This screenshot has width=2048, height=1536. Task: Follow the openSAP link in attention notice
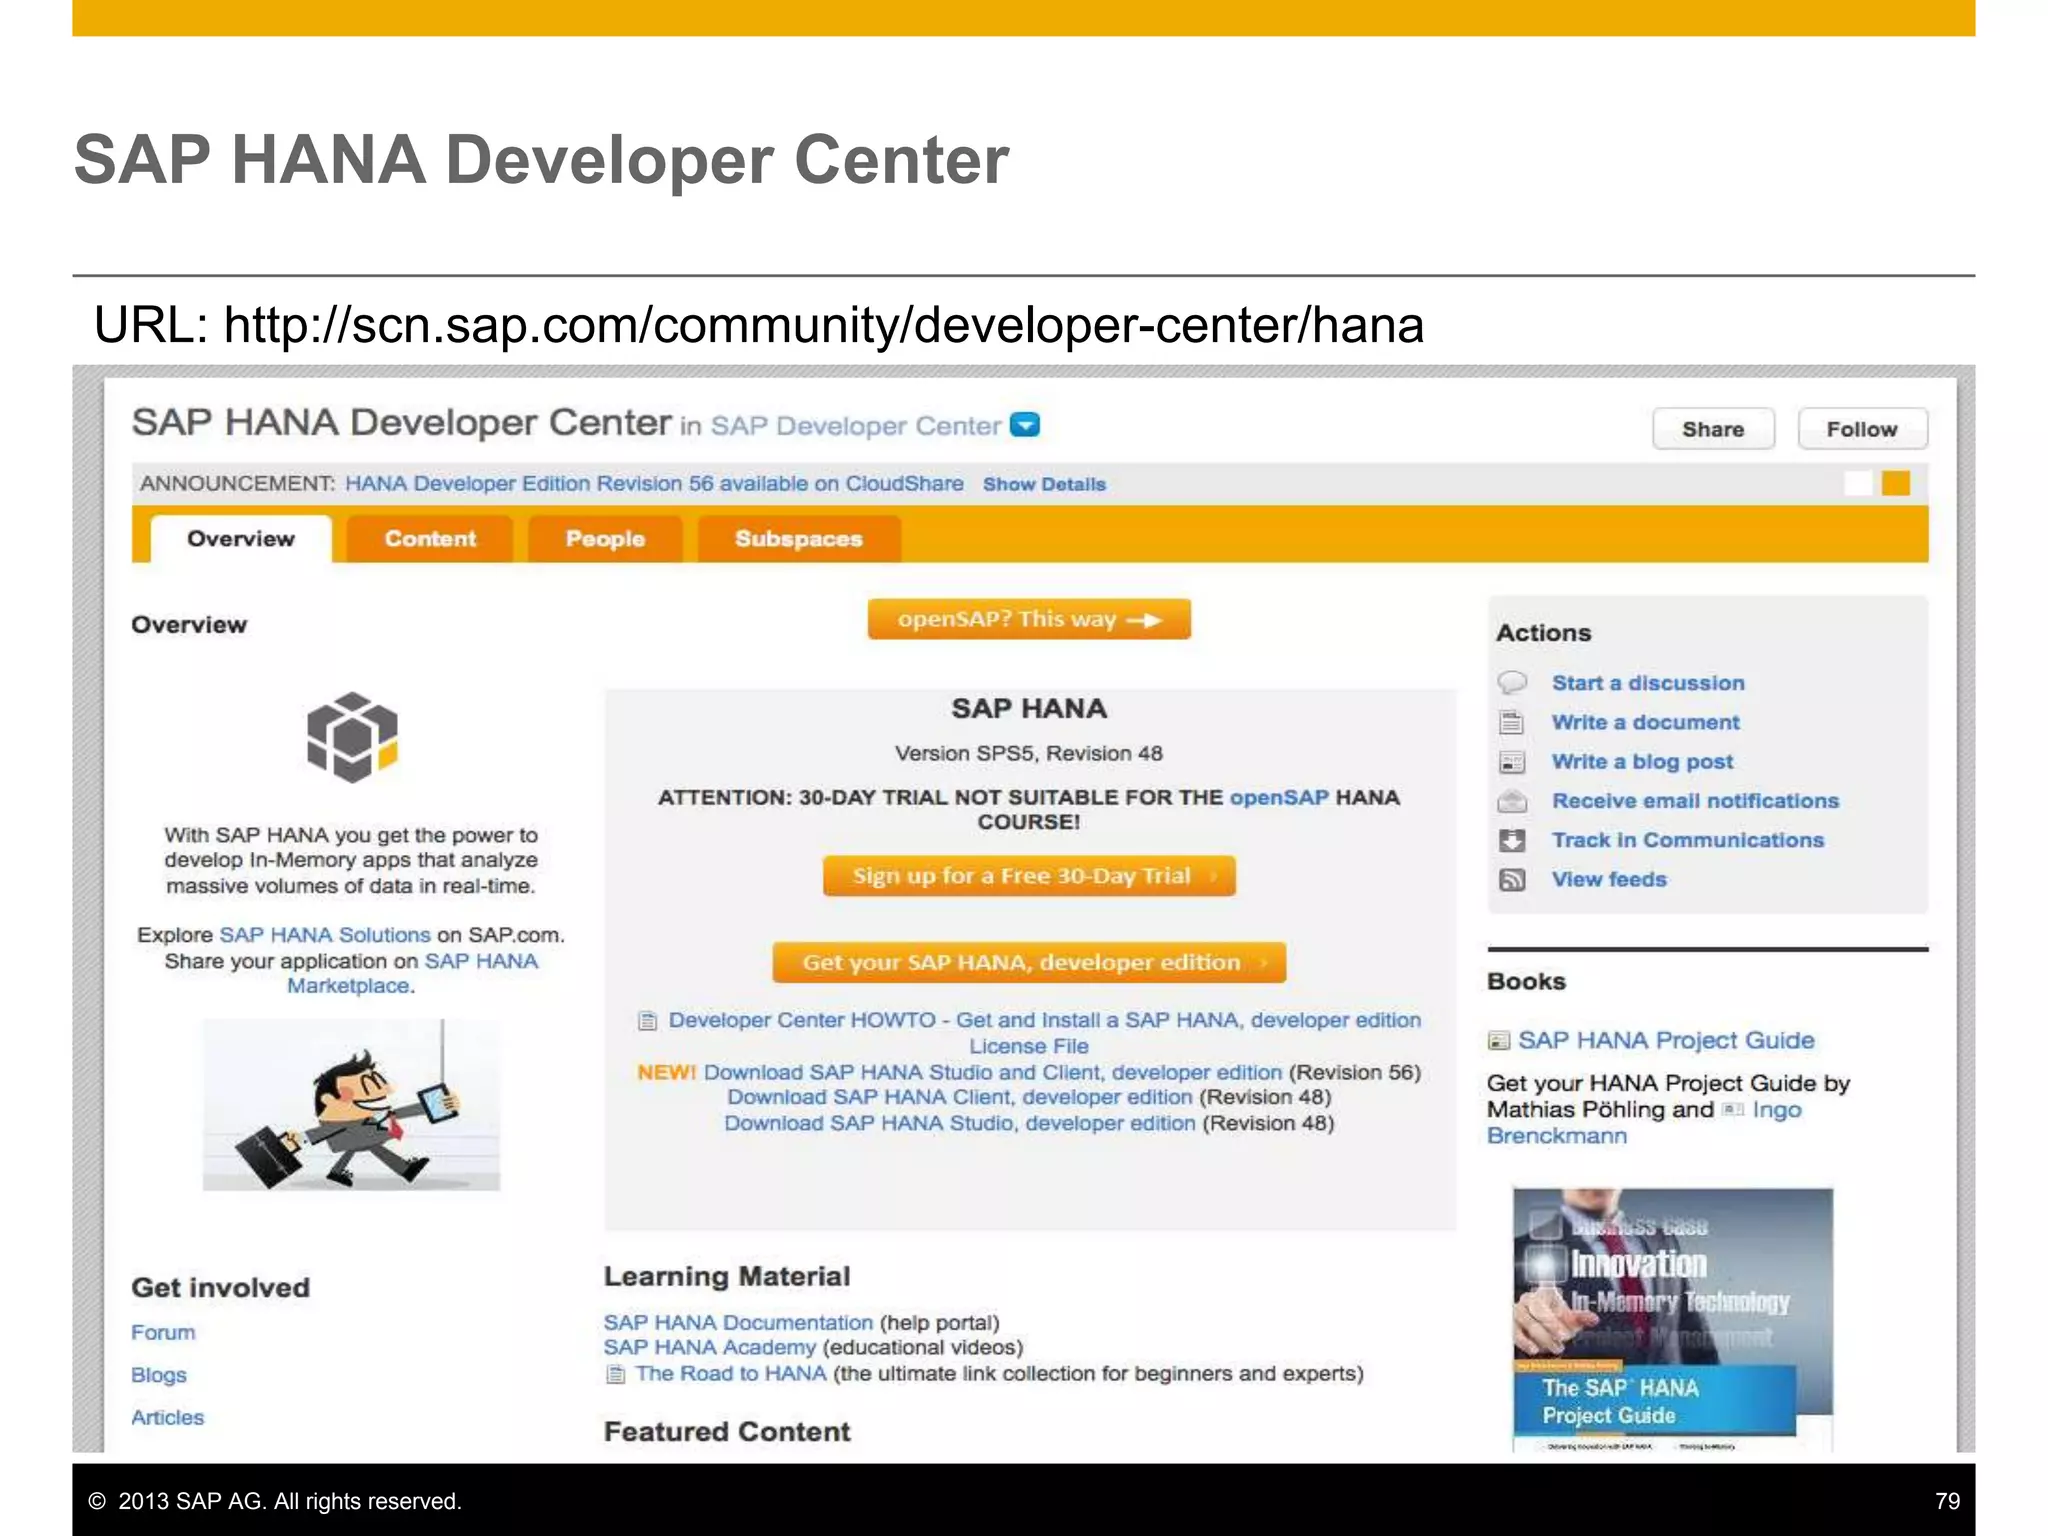tap(1279, 798)
